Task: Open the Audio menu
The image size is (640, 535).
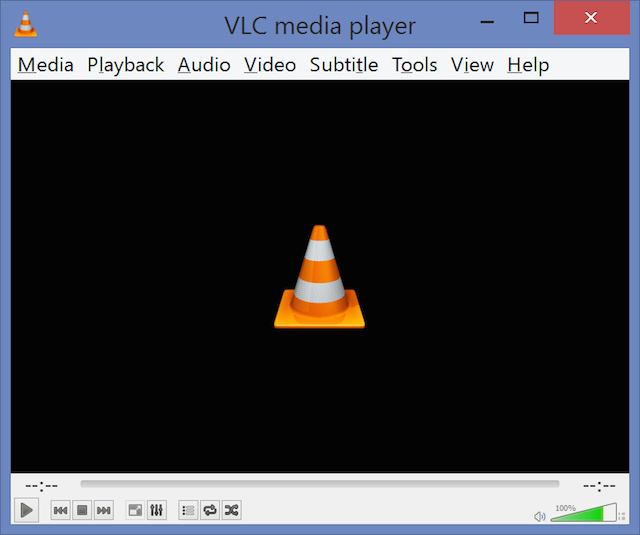Action: (x=204, y=65)
